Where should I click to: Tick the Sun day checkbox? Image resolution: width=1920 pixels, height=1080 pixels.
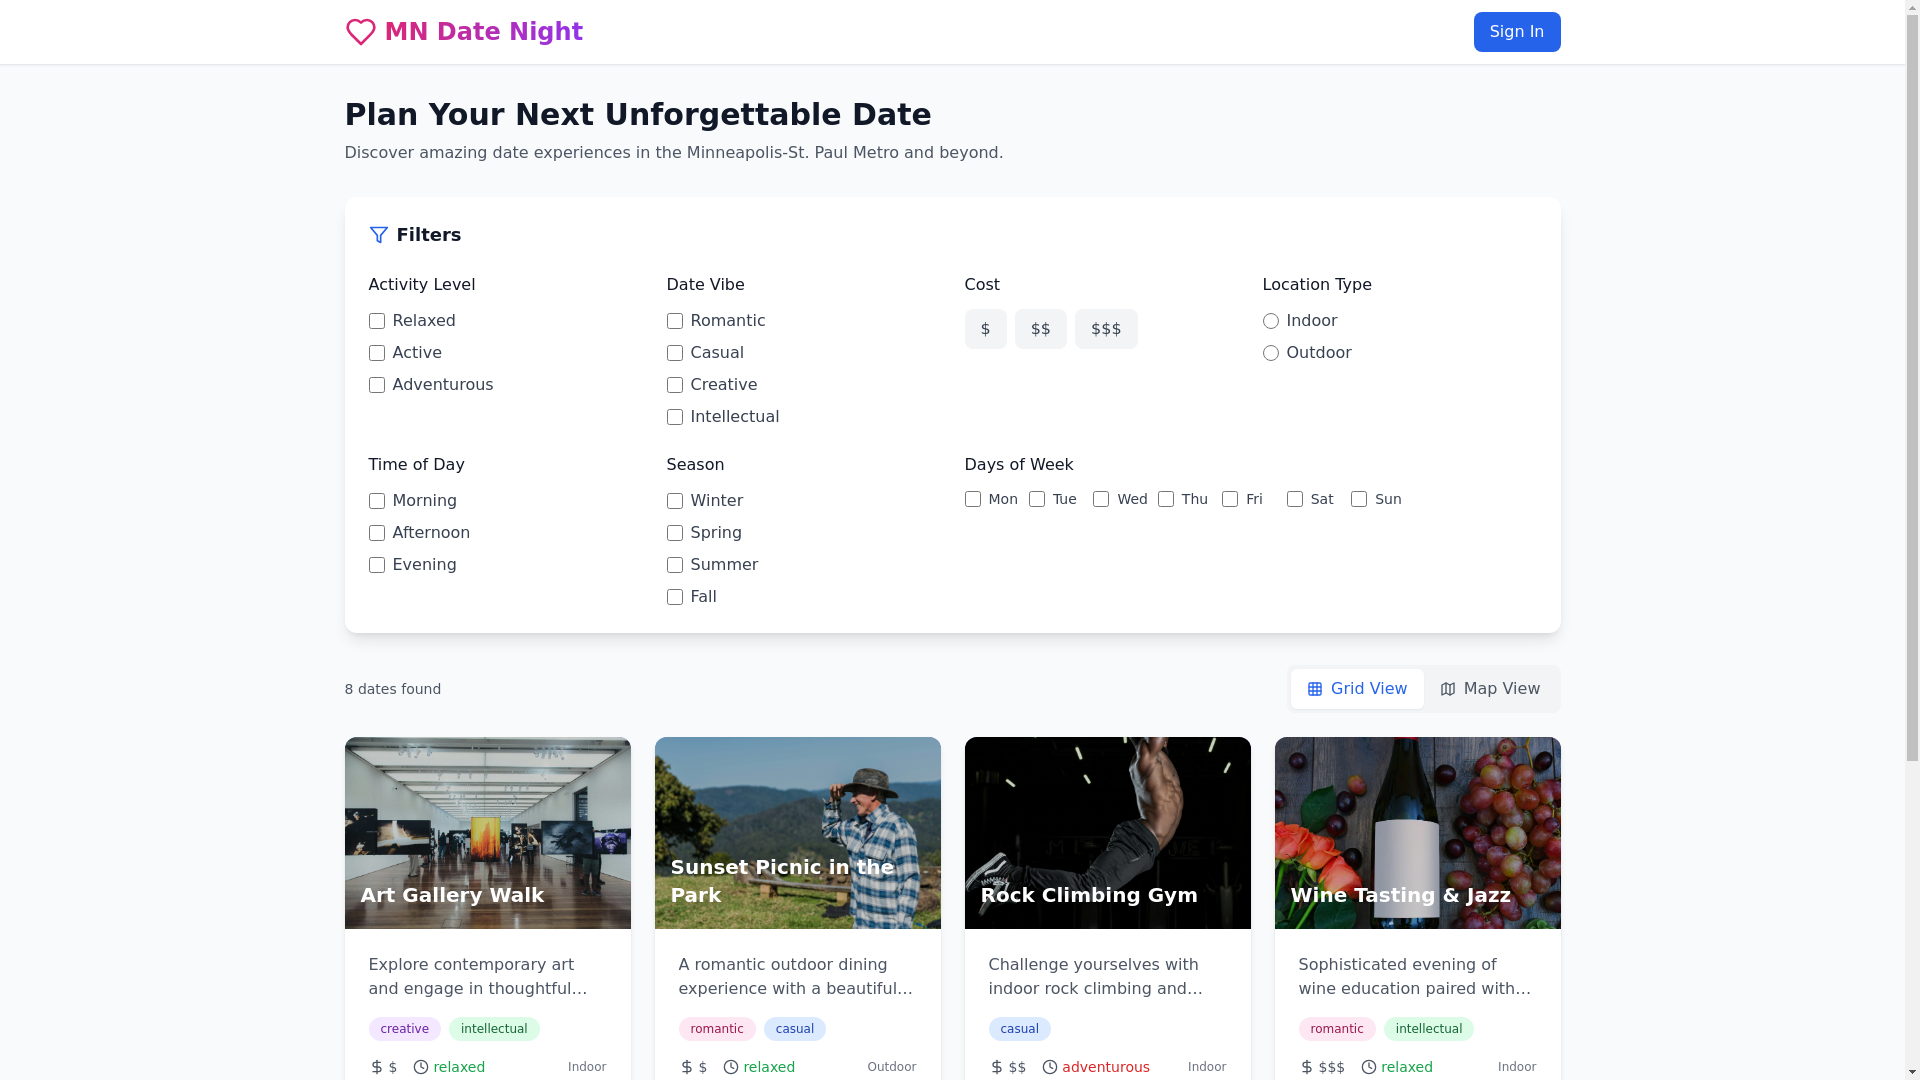(1359, 499)
